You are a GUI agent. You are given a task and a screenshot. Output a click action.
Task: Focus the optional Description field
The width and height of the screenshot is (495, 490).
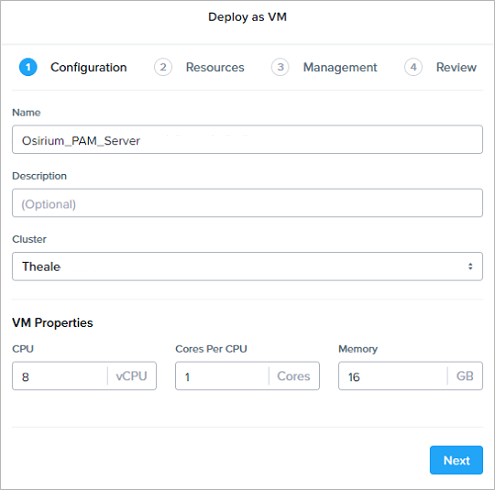247,203
